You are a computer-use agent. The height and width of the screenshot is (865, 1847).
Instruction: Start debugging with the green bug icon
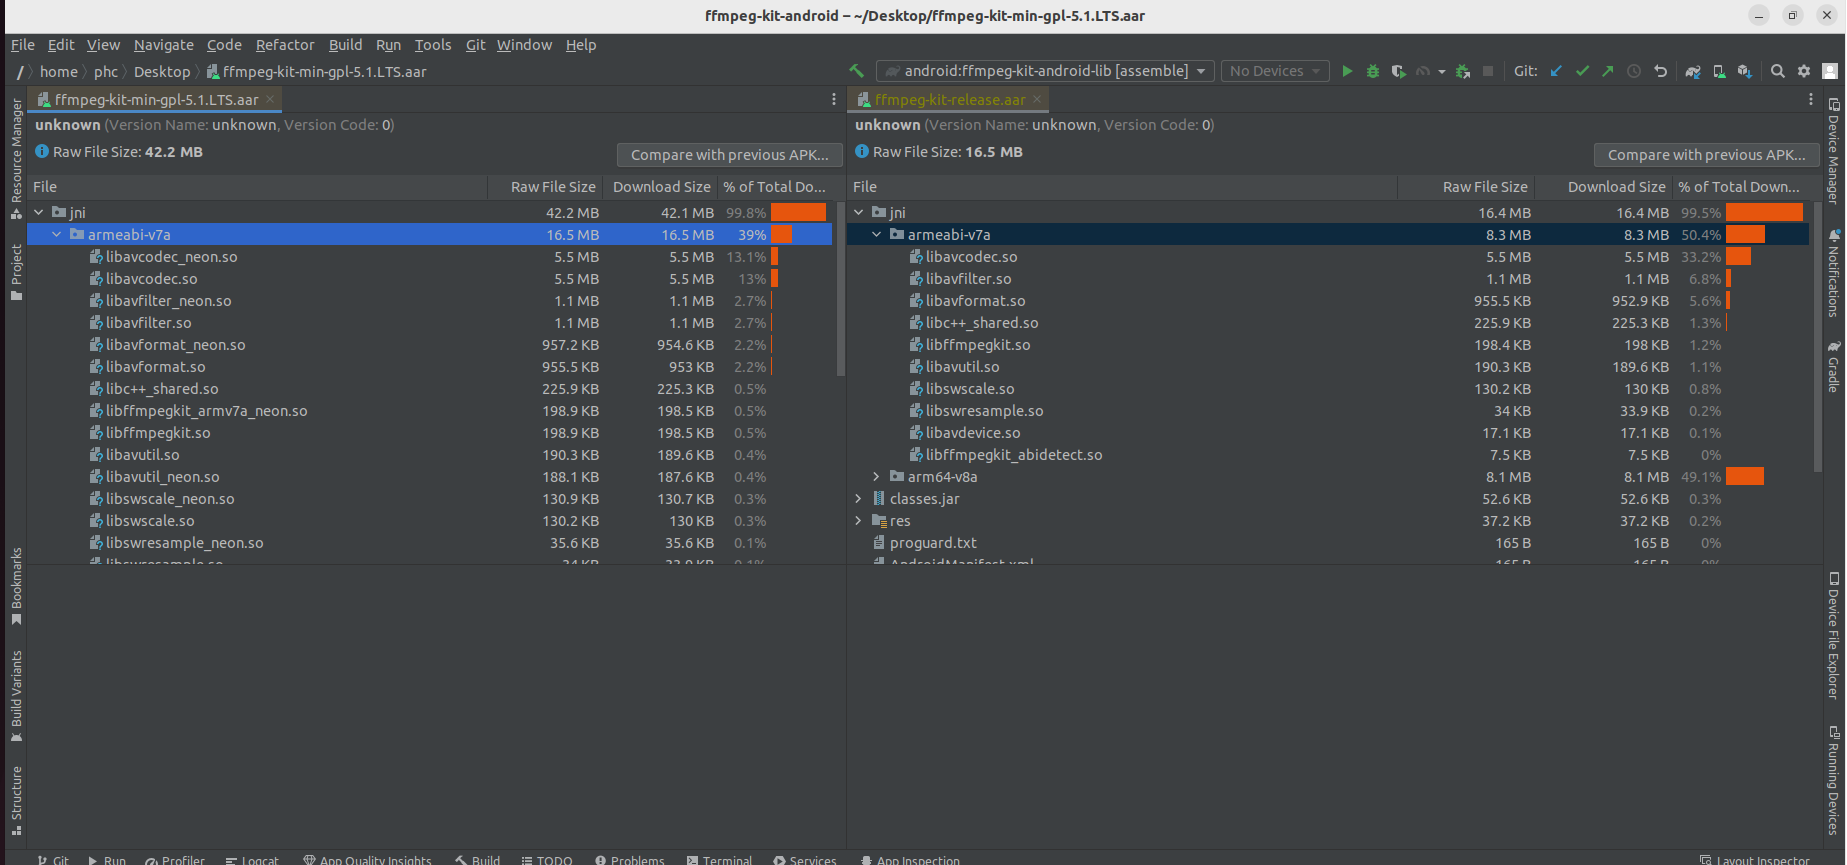[1373, 71]
